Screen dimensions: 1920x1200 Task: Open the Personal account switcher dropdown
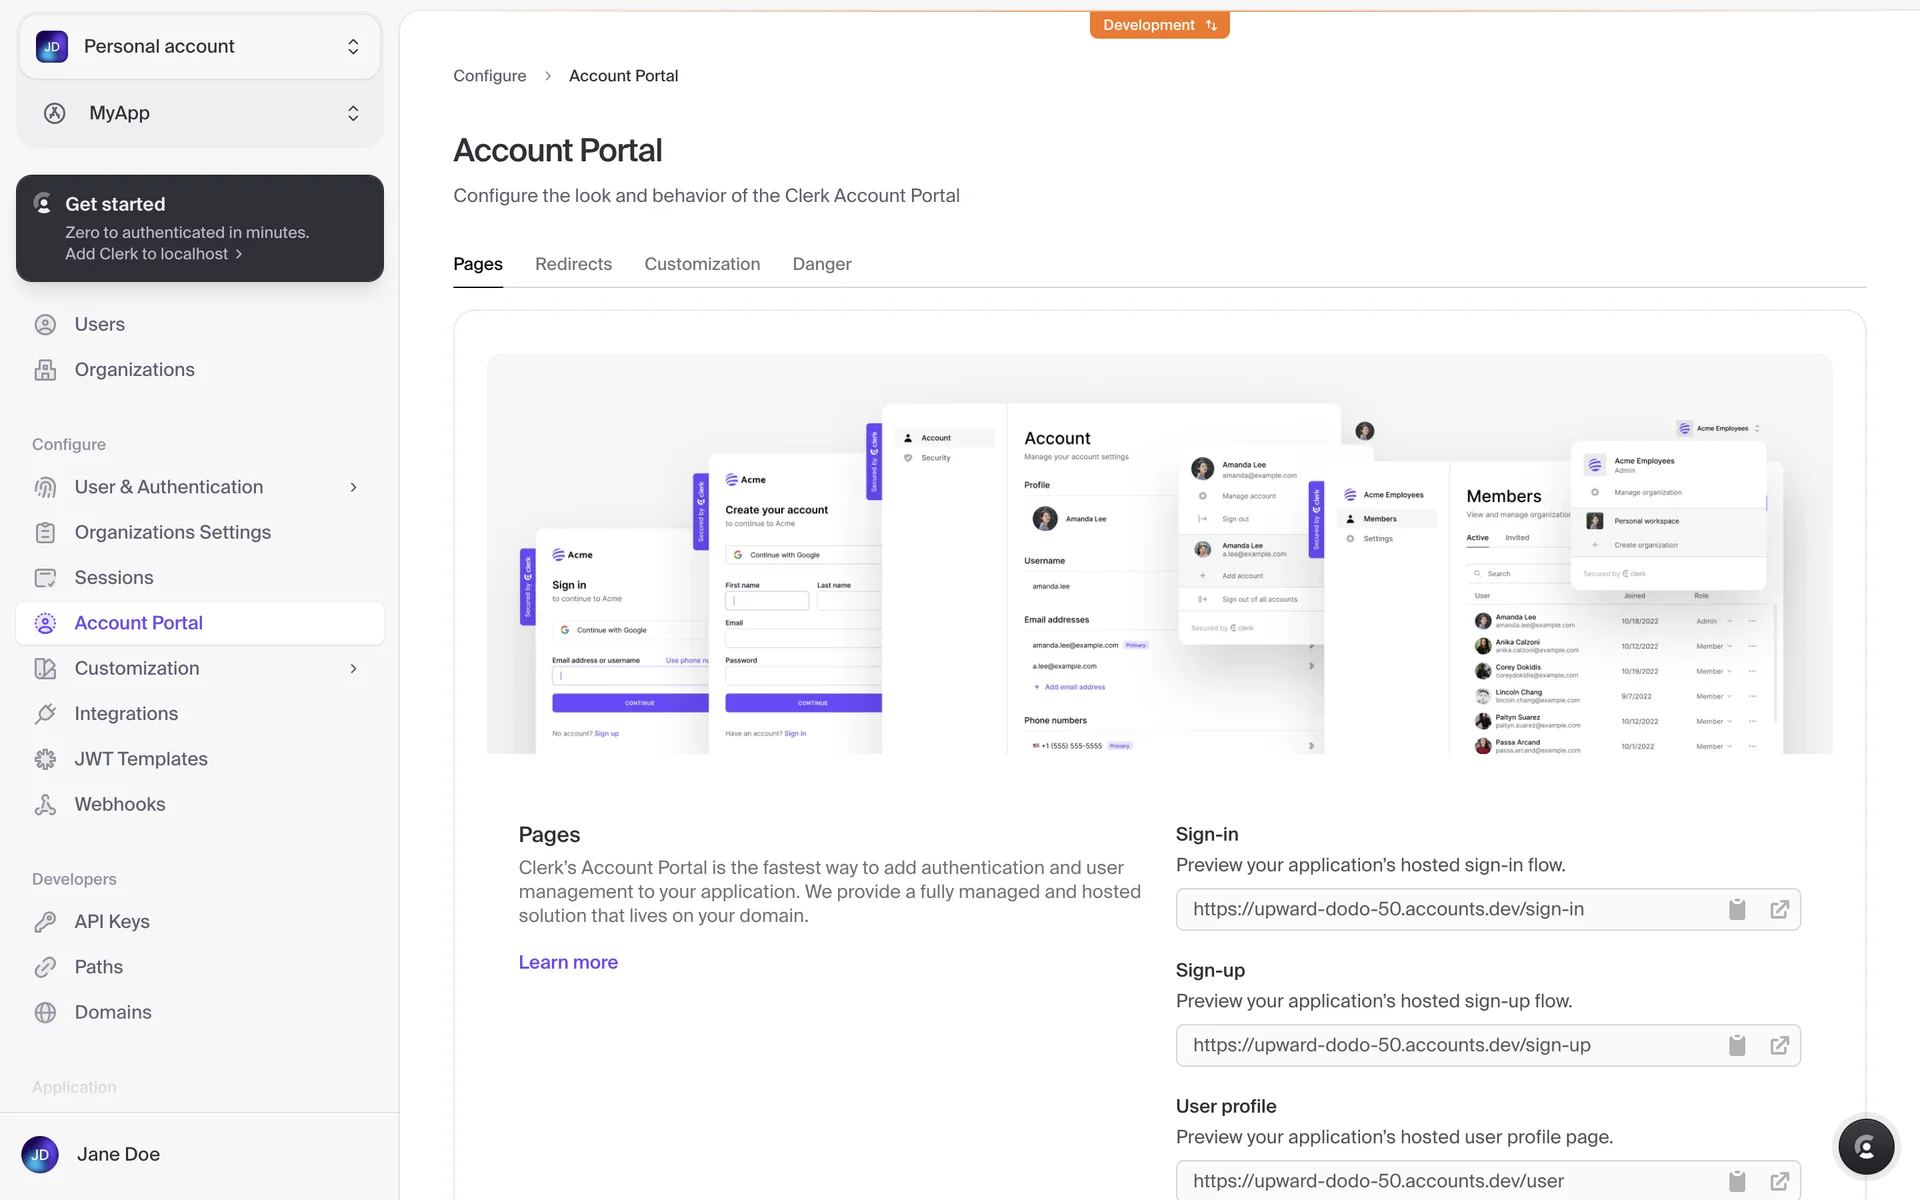[x=200, y=46]
